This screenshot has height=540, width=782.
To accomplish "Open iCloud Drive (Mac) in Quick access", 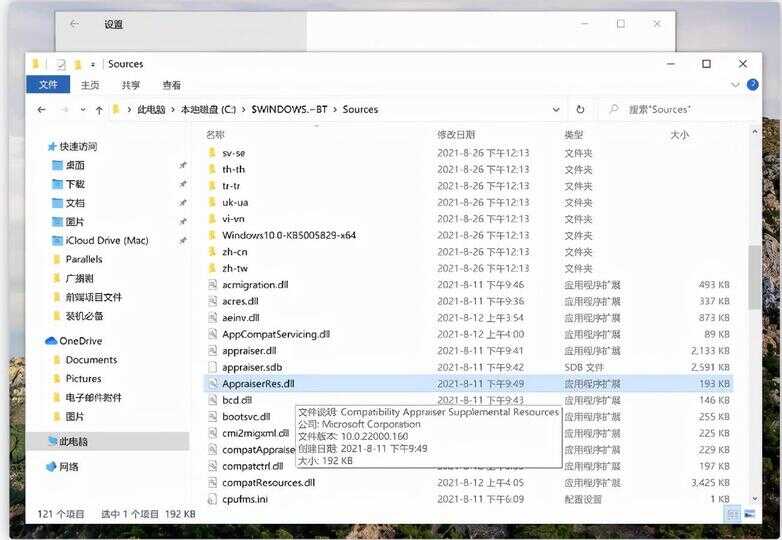I will [x=106, y=240].
